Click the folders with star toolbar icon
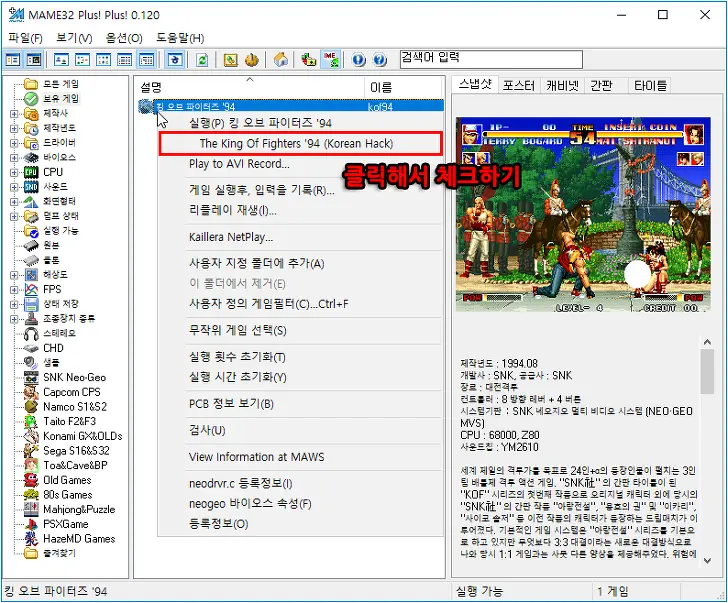The width and height of the screenshot is (728, 603). tap(308, 59)
